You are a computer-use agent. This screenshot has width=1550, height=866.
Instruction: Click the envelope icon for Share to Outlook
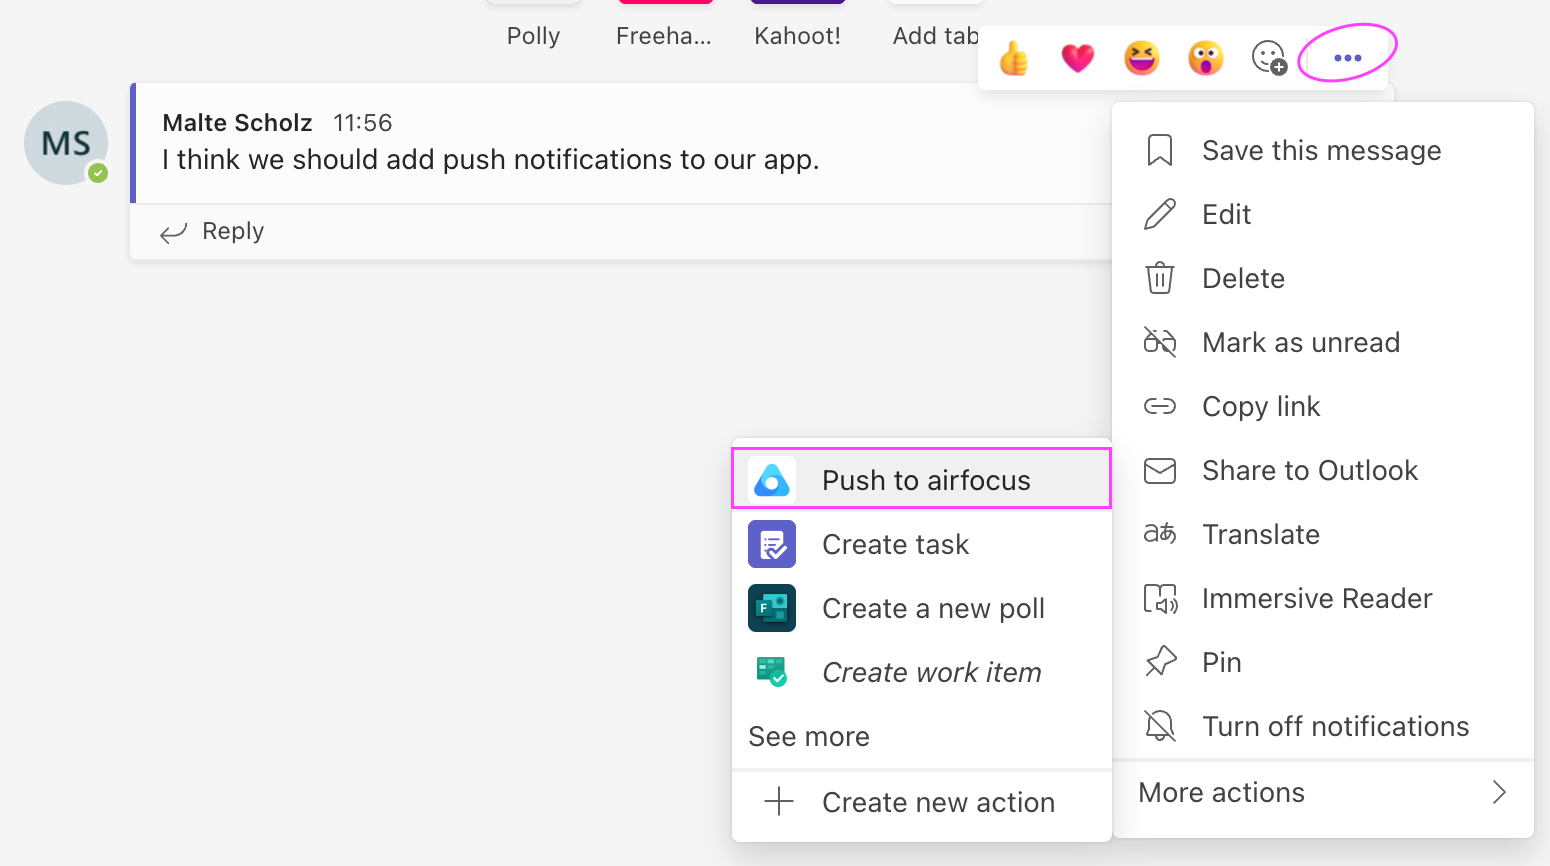[1160, 470]
